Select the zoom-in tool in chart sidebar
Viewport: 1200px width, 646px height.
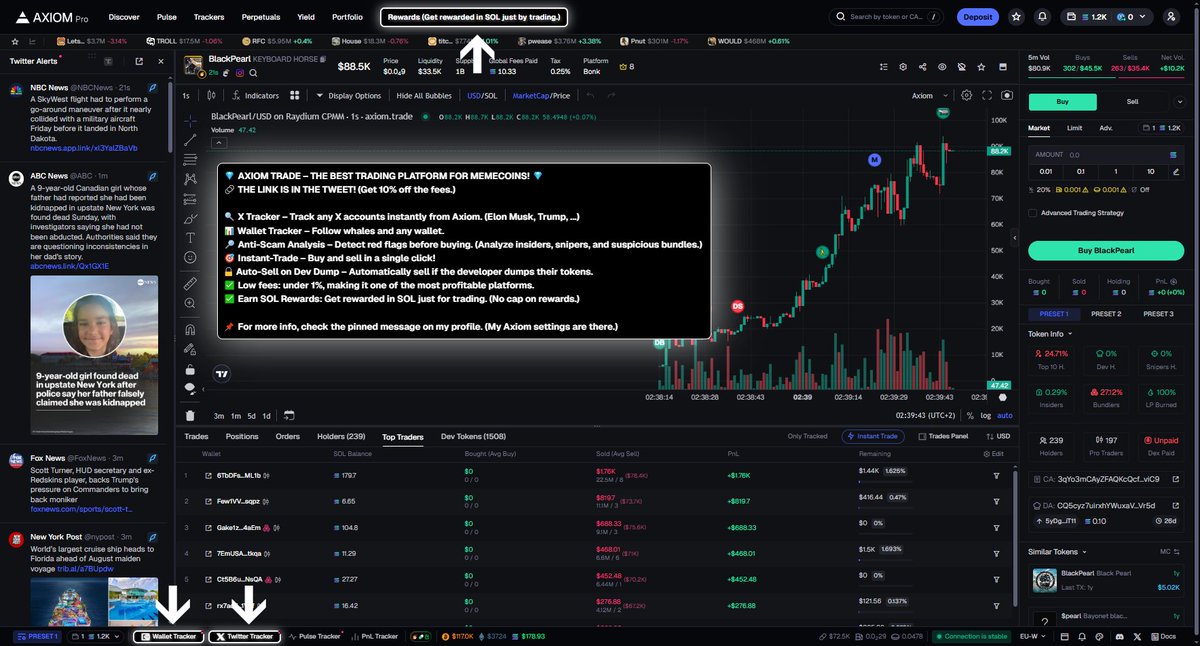(190, 304)
